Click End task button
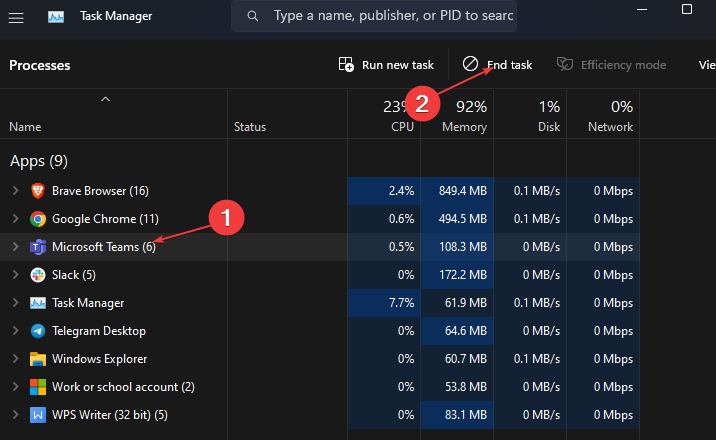716x440 pixels. (x=497, y=65)
